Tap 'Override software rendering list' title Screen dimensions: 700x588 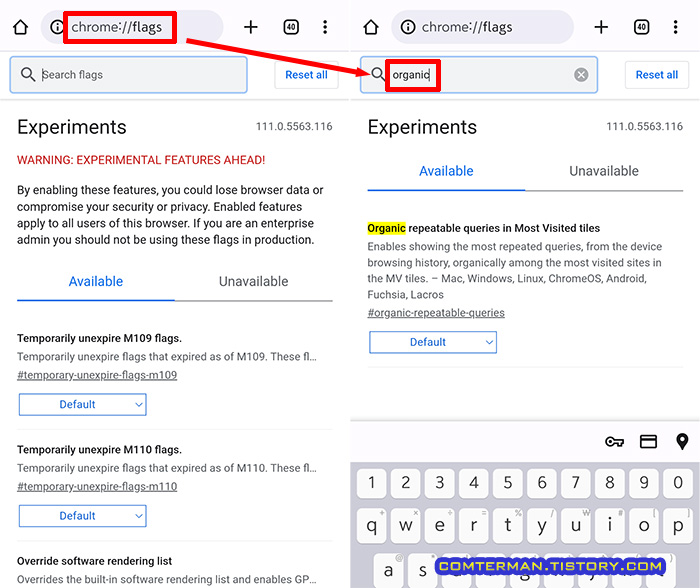[x=94, y=561]
